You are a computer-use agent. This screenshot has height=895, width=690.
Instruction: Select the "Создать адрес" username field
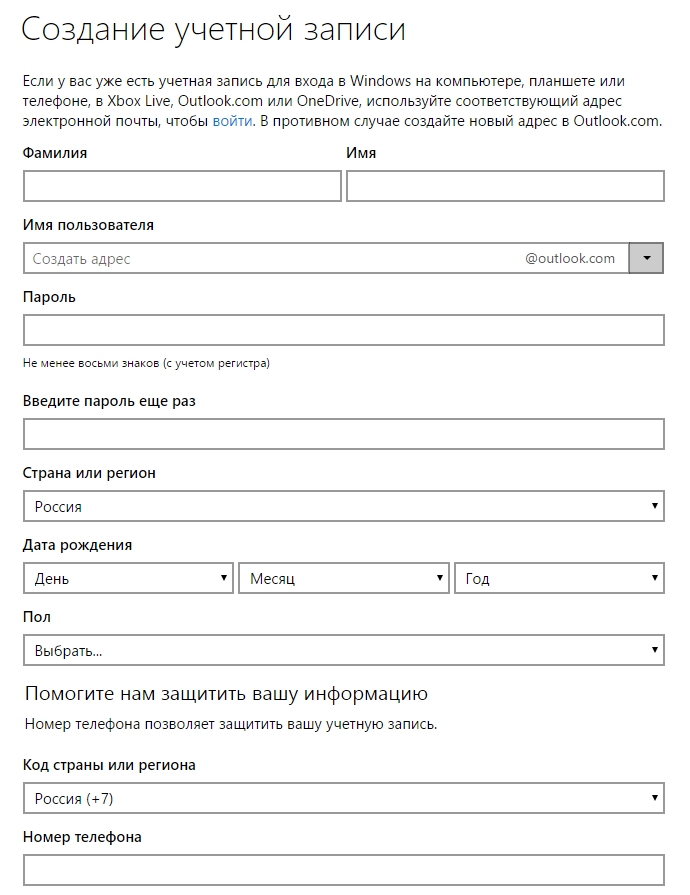[x=270, y=259]
